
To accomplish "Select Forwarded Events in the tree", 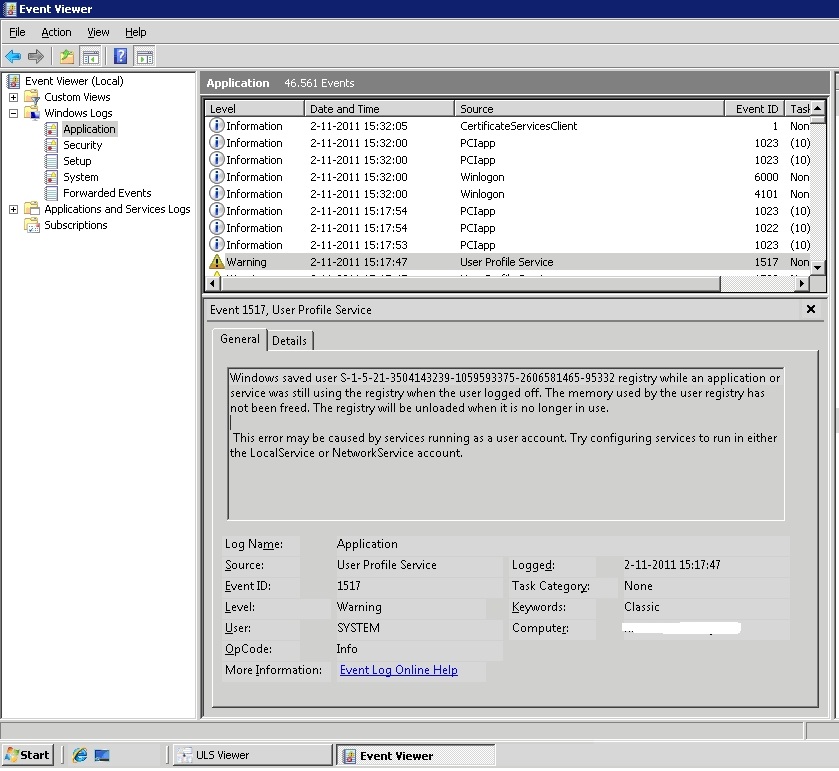I will (107, 193).
